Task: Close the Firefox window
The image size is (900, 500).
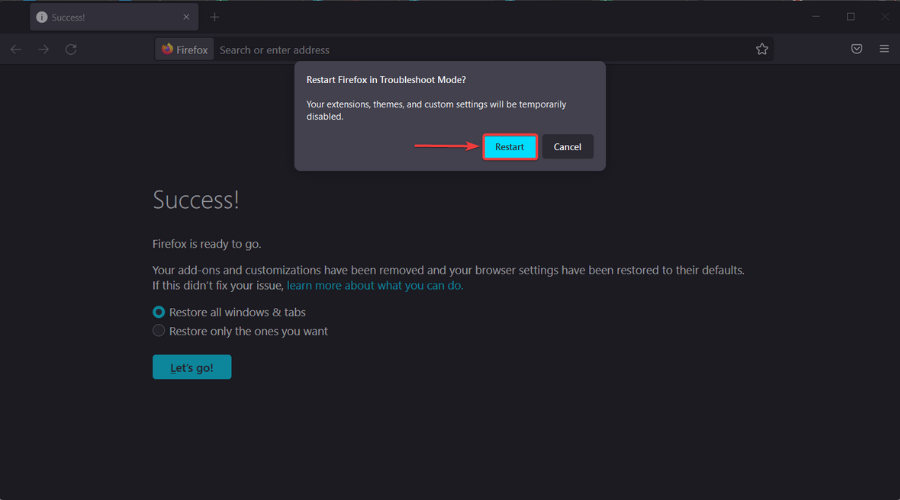Action: coord(885,17)
